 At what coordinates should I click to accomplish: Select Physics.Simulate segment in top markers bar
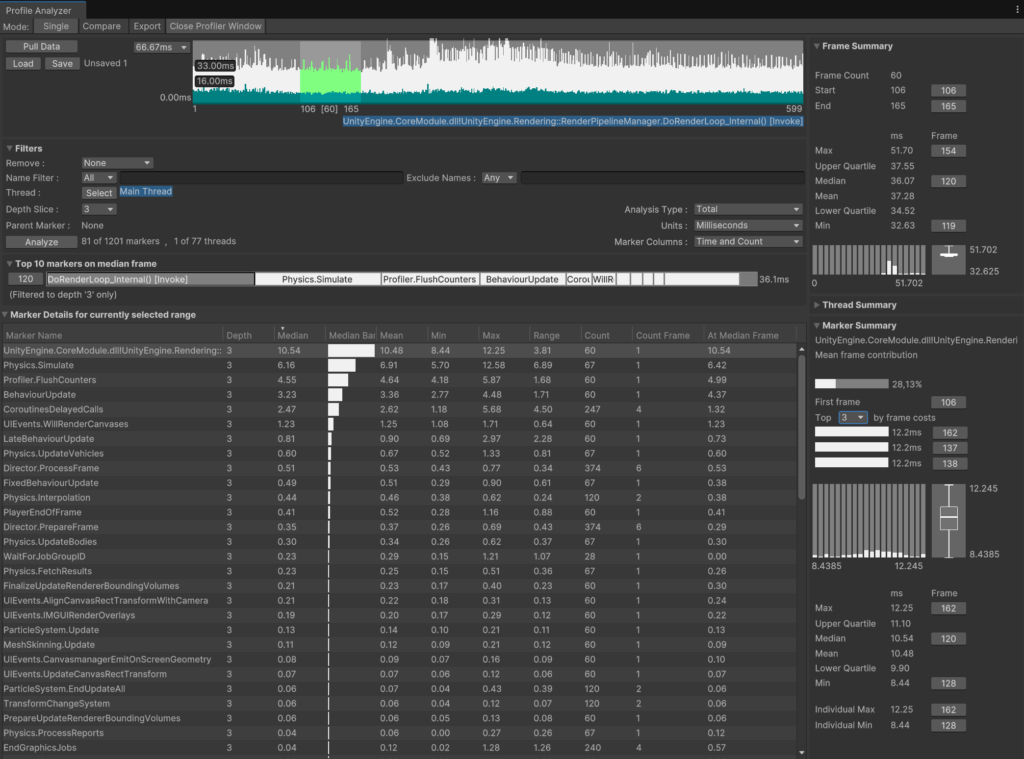[x=317, y=279]
